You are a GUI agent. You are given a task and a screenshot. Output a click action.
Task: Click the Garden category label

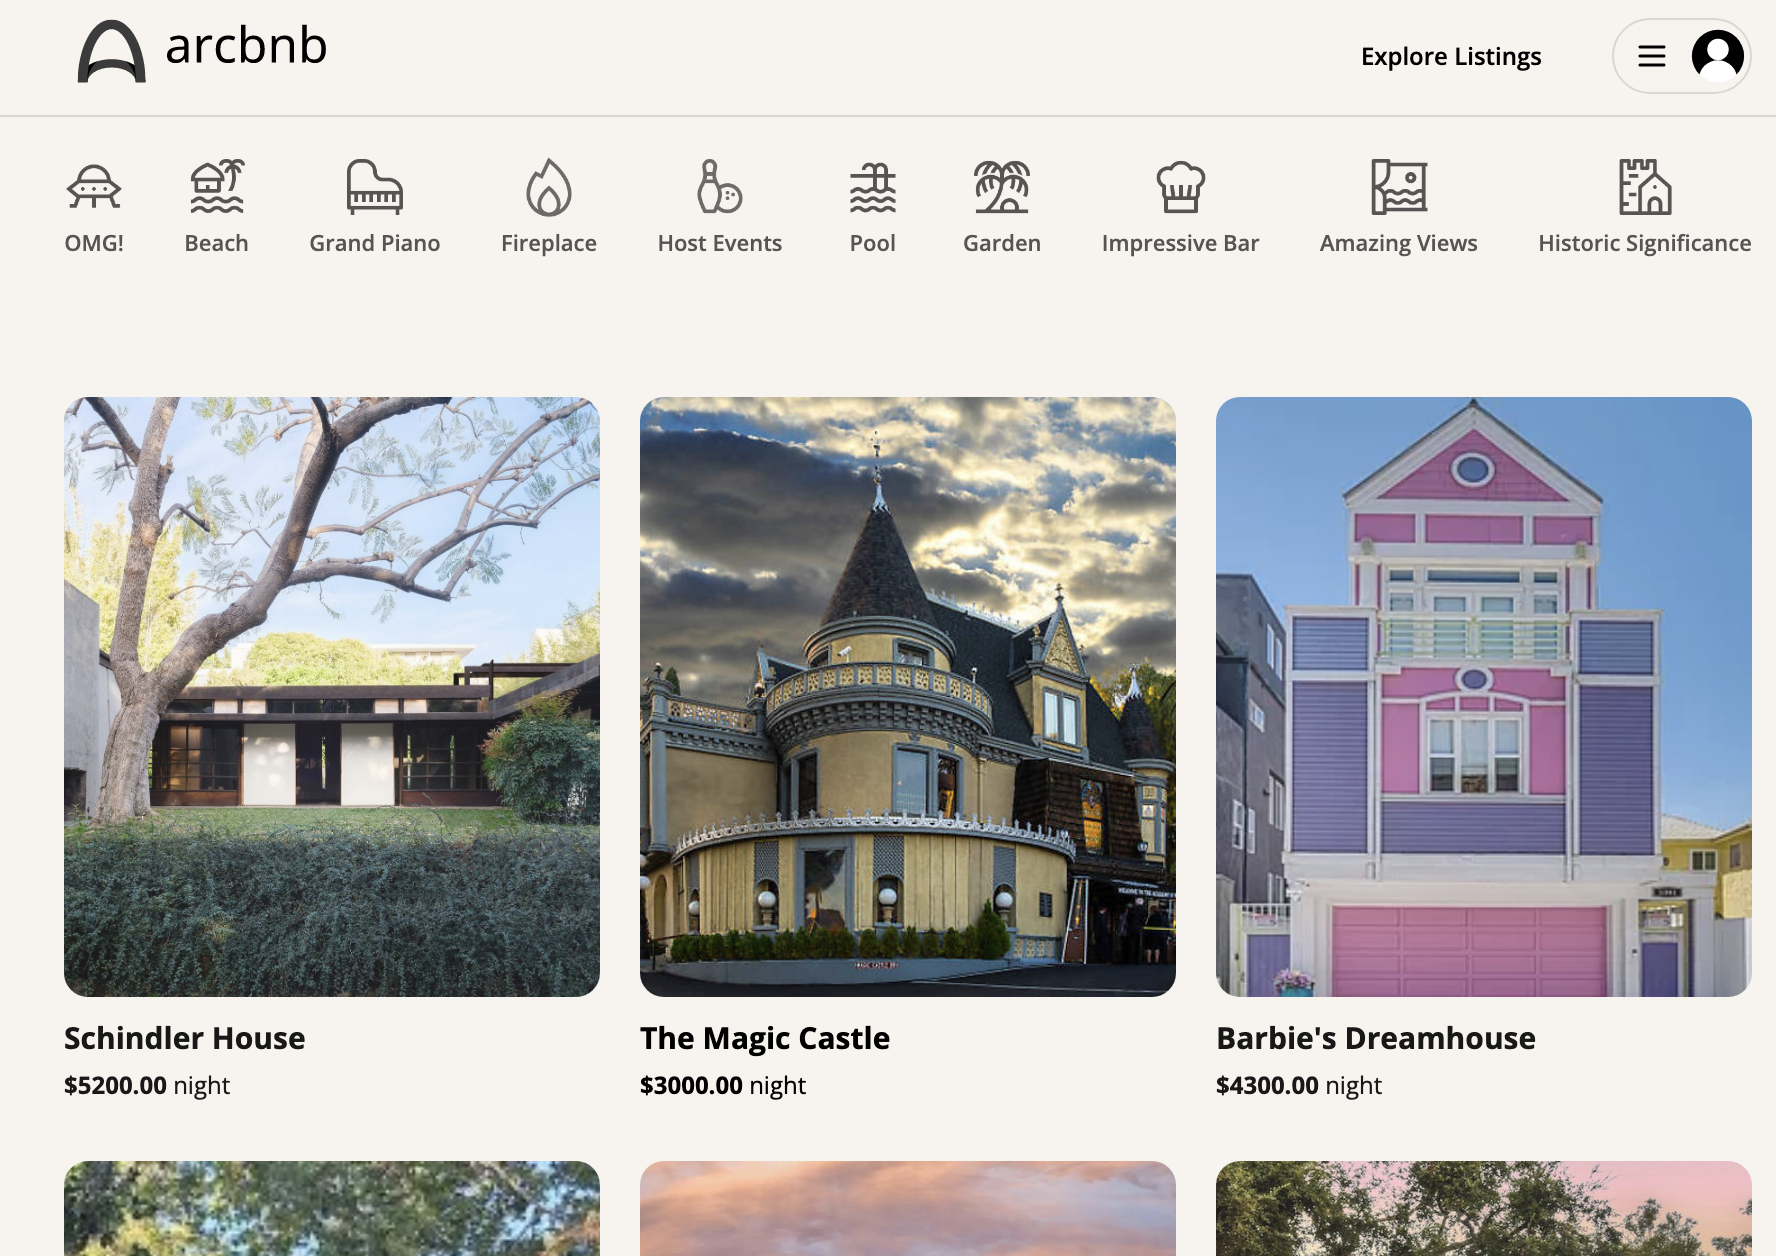coord(1002,243)
